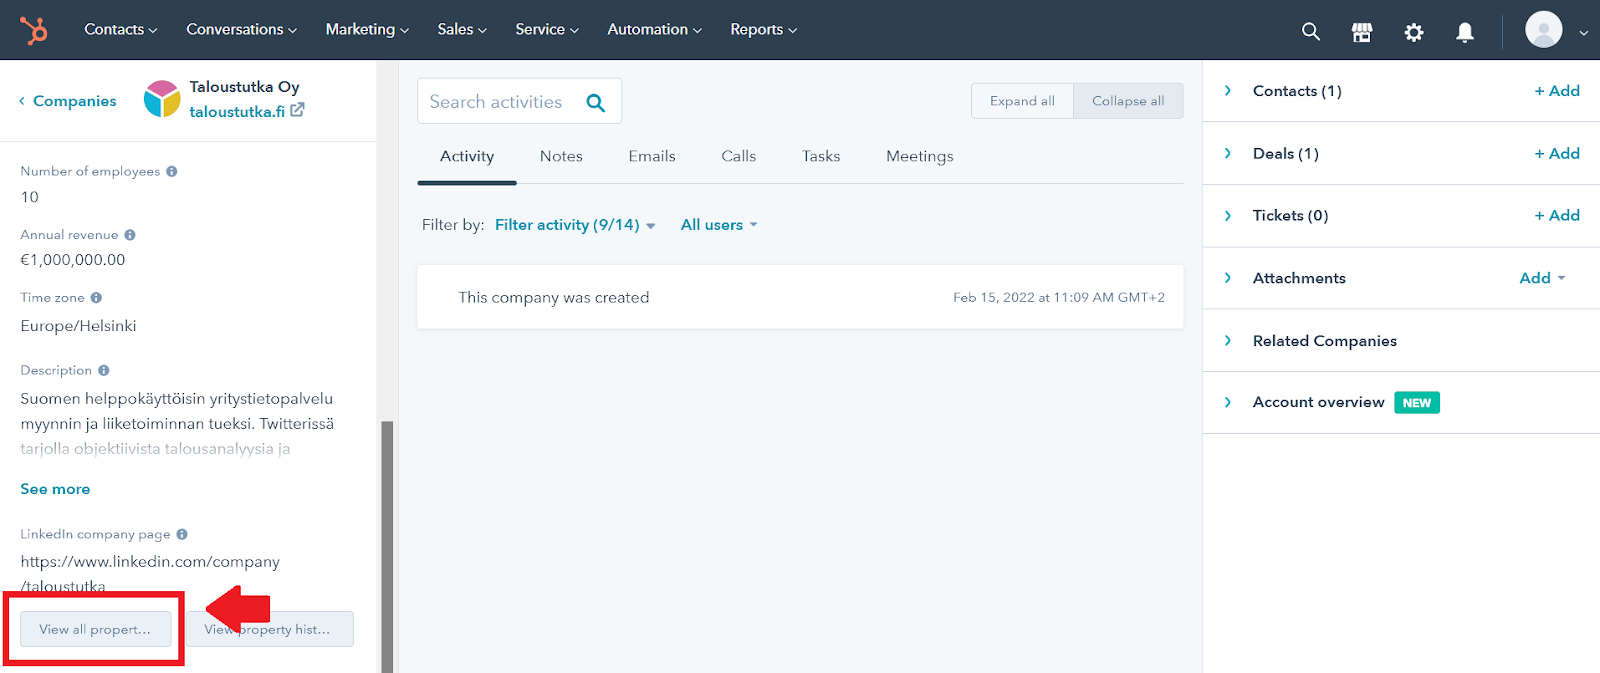Click the LinkedIn company page URL
This screenshot has height=673, width=1600.
150,574
